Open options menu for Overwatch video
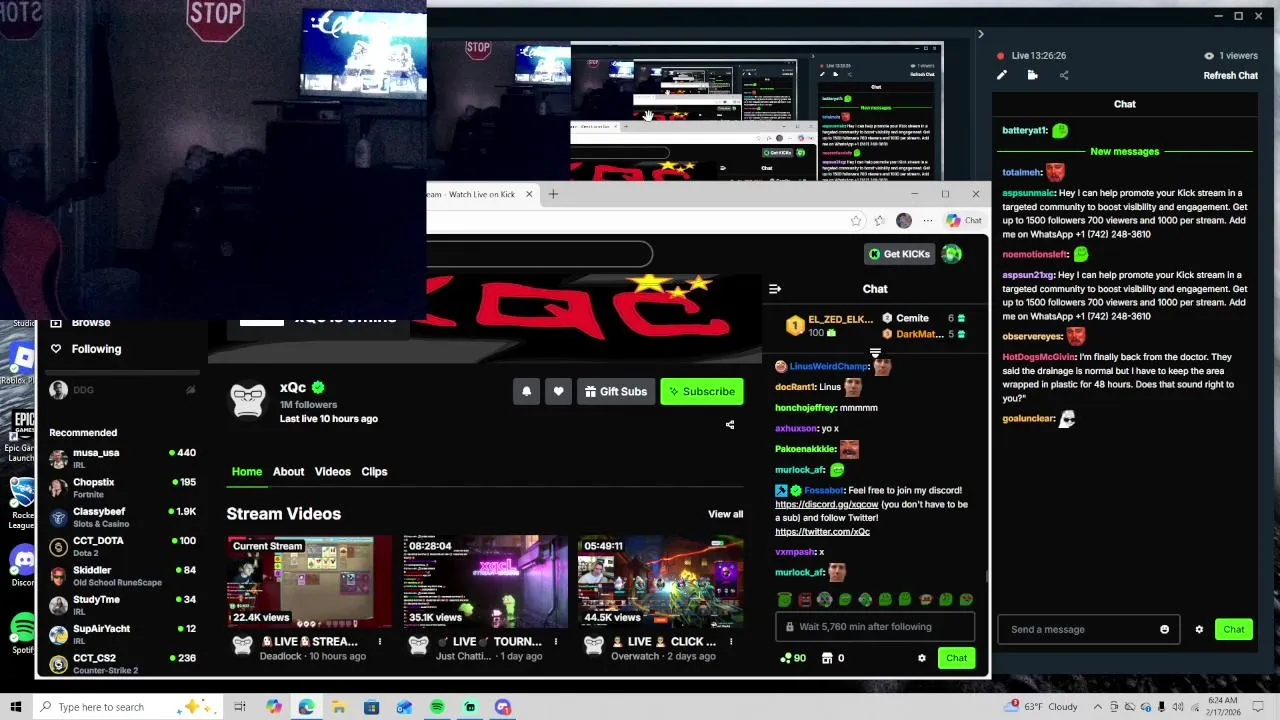The image size is (1280, 720). (x=731, y=642)
